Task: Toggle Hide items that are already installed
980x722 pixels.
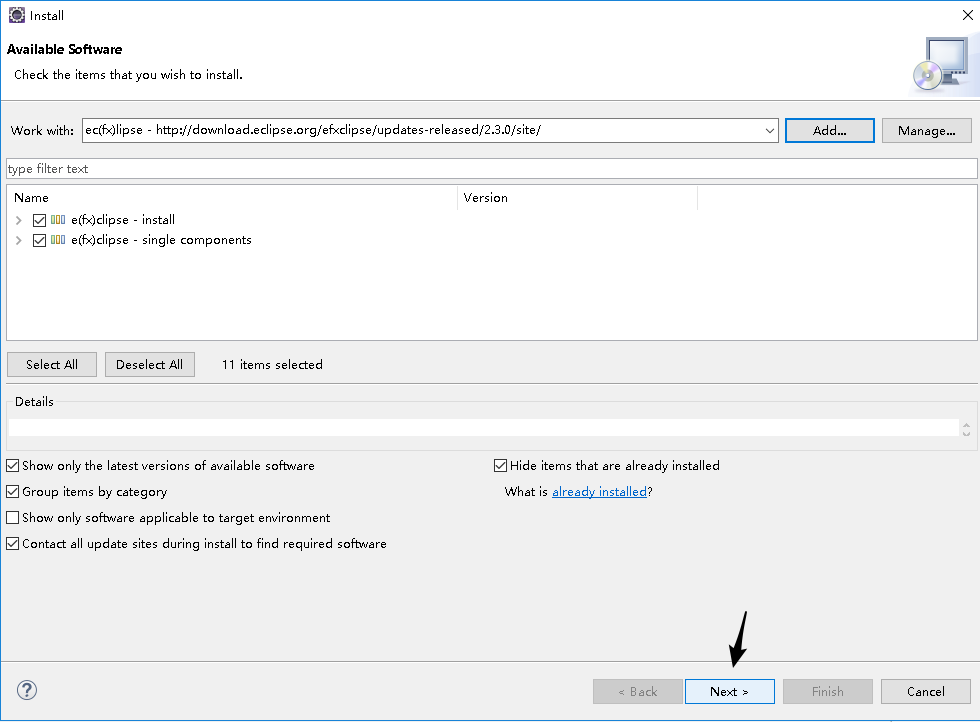Action: [x=500, y=466]
